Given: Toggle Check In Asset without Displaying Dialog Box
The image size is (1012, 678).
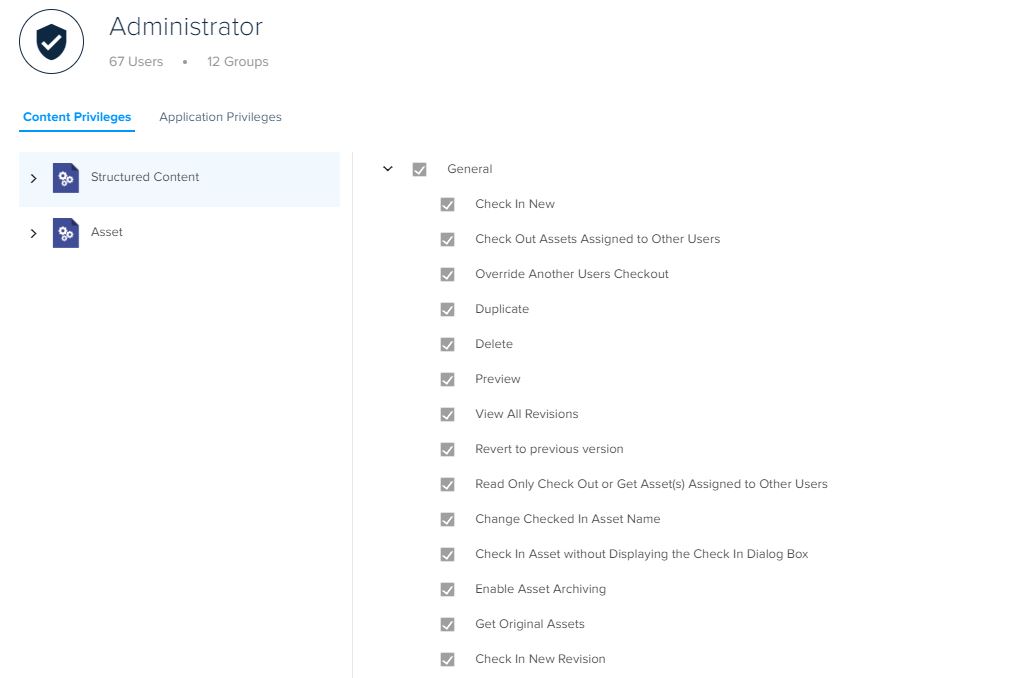Looking at the screenshot, I should coord(447,554).
